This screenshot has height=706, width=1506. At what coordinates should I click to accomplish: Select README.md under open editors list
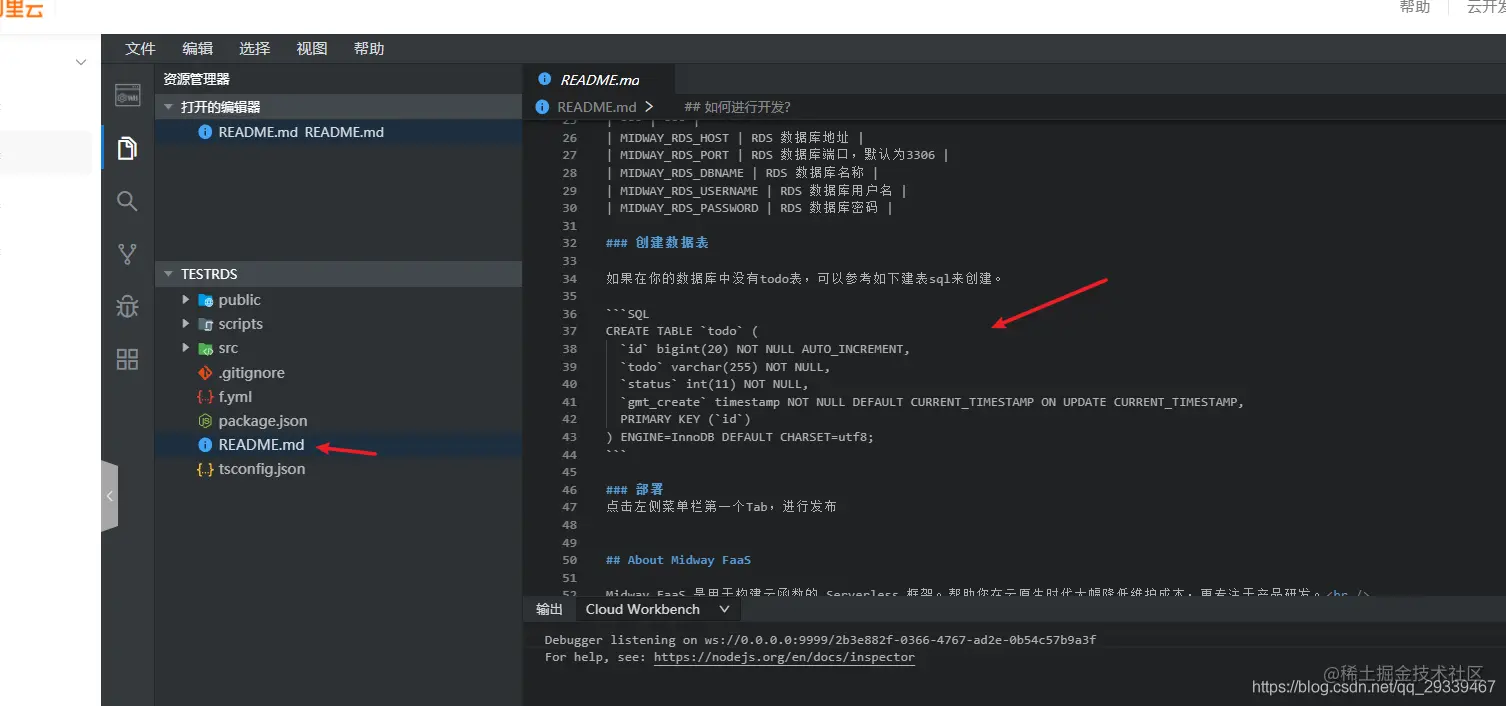[x=301, y=132]
